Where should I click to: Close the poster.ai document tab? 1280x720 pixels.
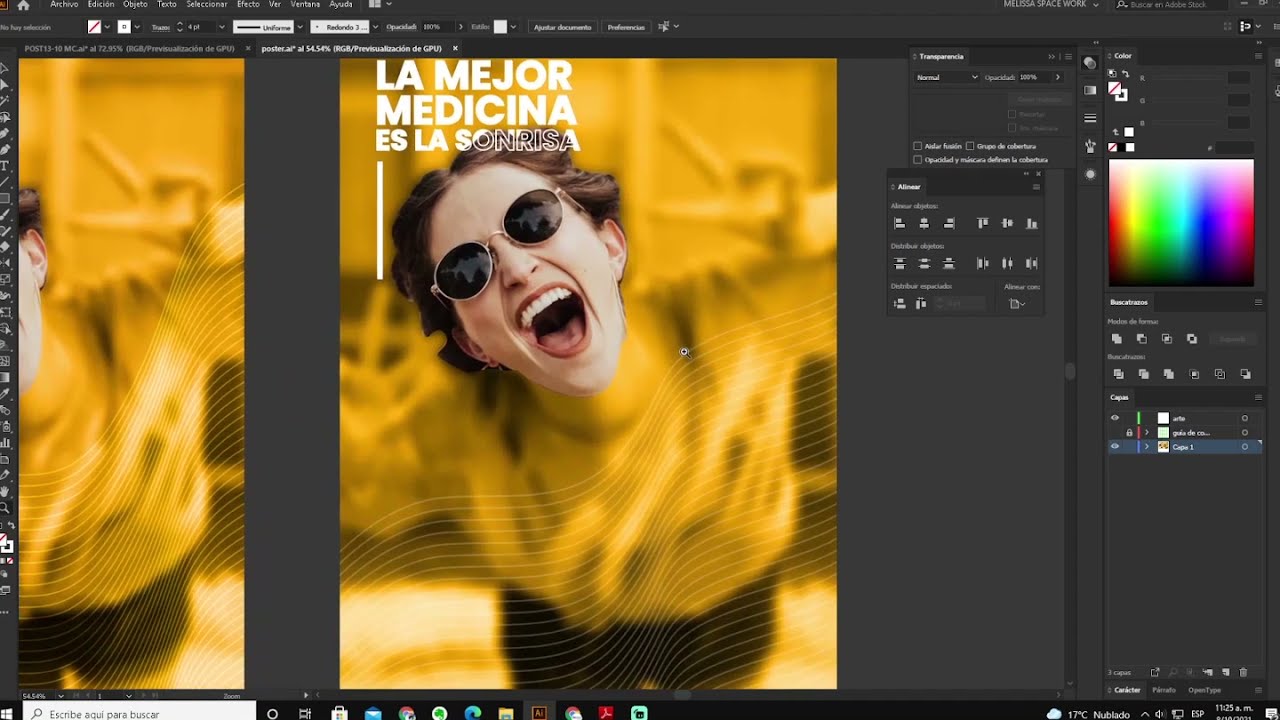click(455, 48)
